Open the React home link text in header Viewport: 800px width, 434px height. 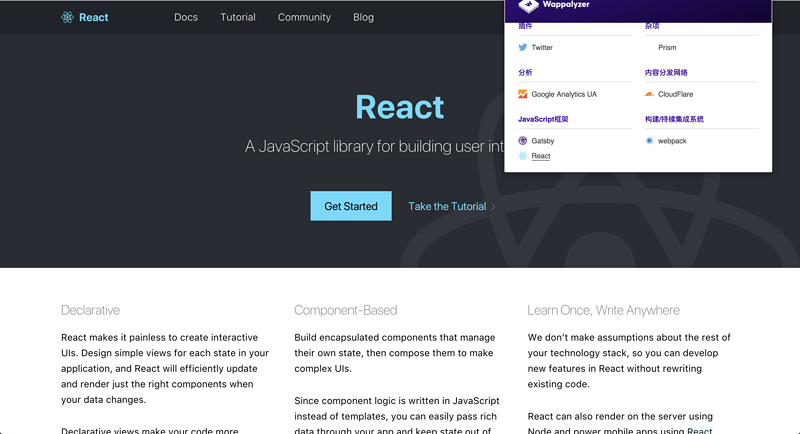(x=93, y=17)
